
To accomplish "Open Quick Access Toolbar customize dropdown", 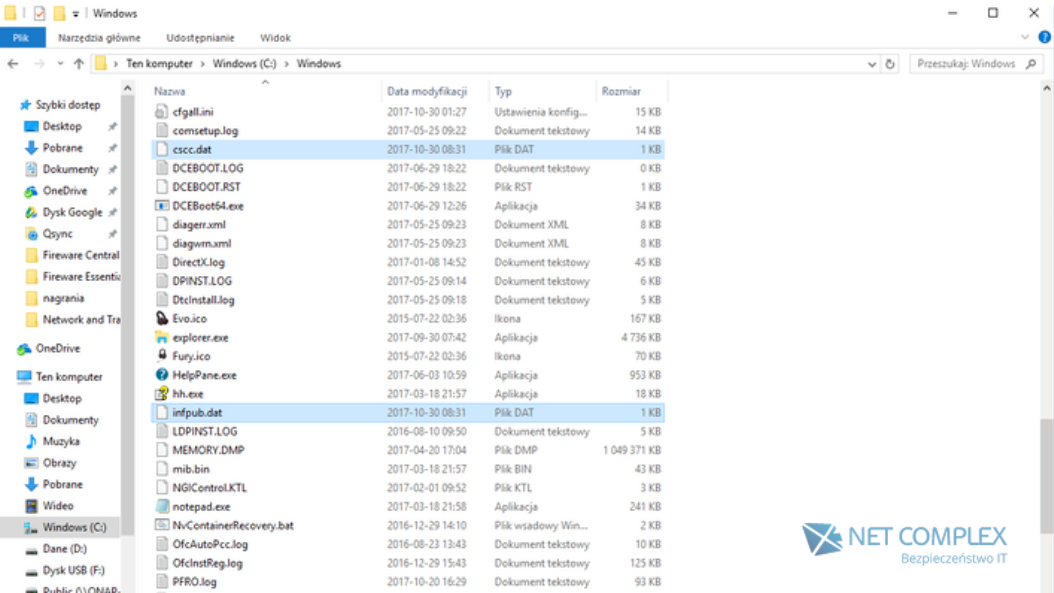I will coord(75,13).
